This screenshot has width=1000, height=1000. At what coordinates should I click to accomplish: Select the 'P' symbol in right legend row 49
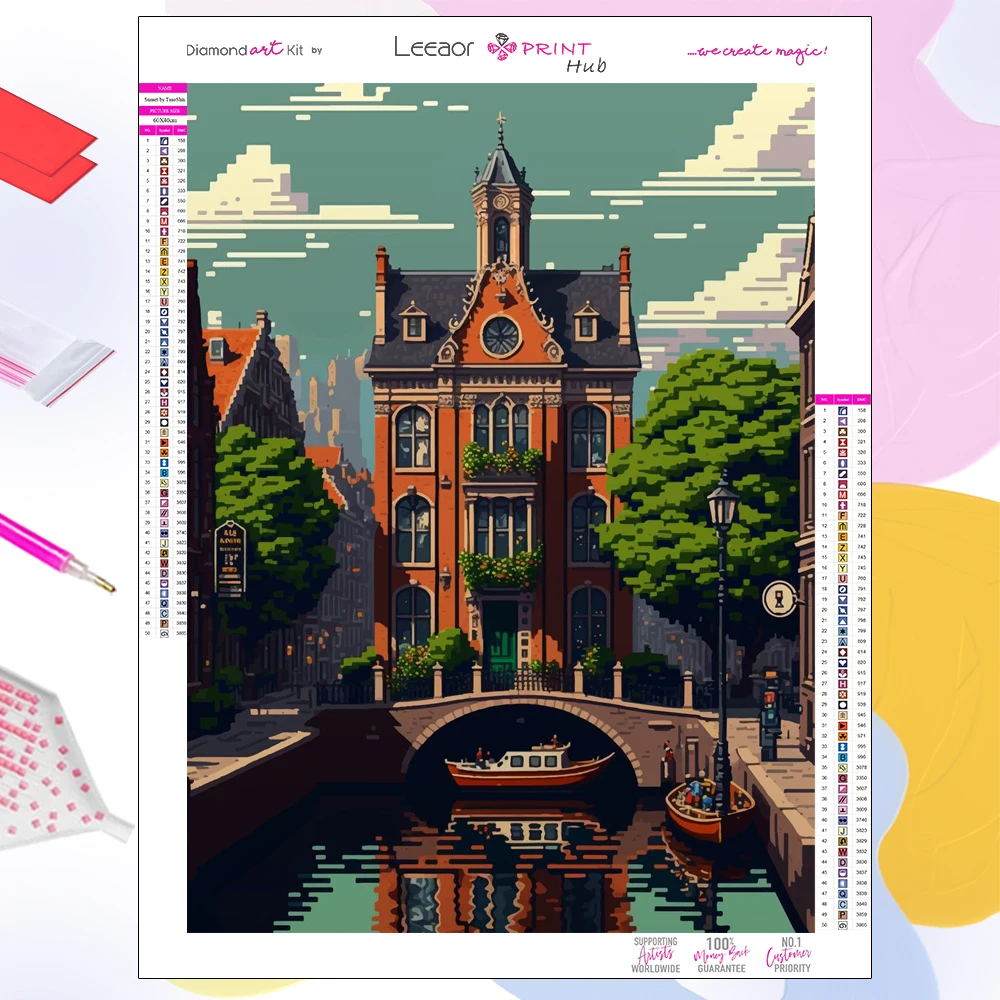842,915
